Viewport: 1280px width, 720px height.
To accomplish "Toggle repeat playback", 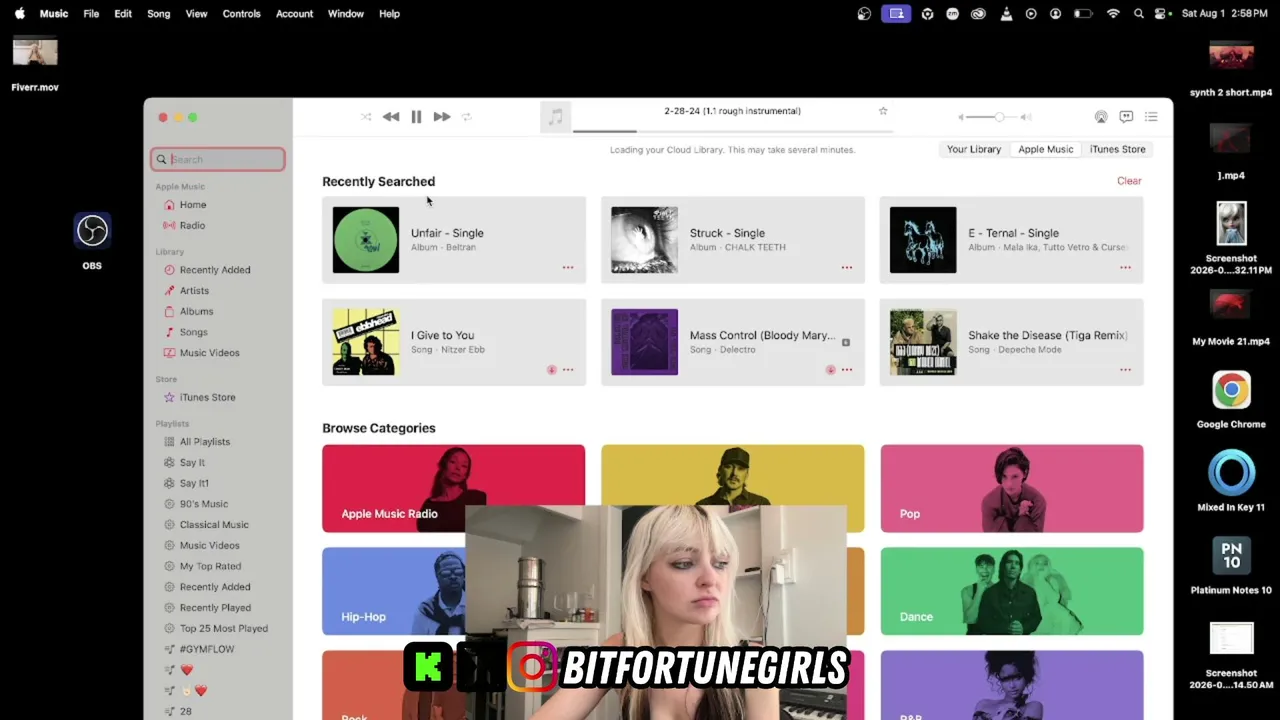I will 466,117.
